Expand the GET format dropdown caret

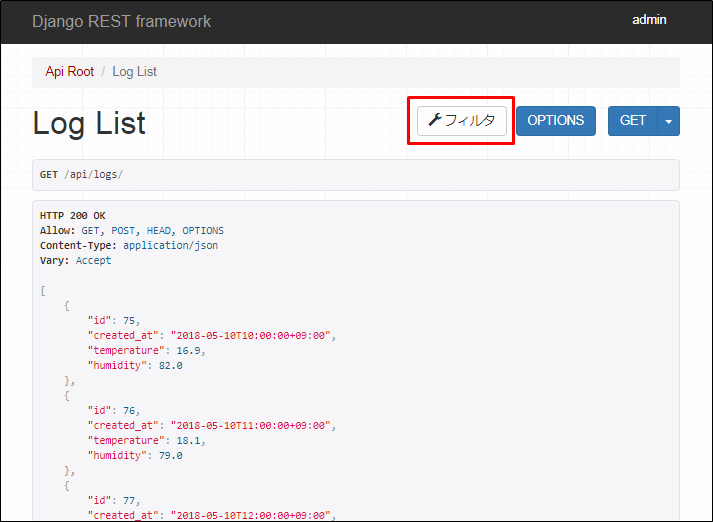coord(669,121)
